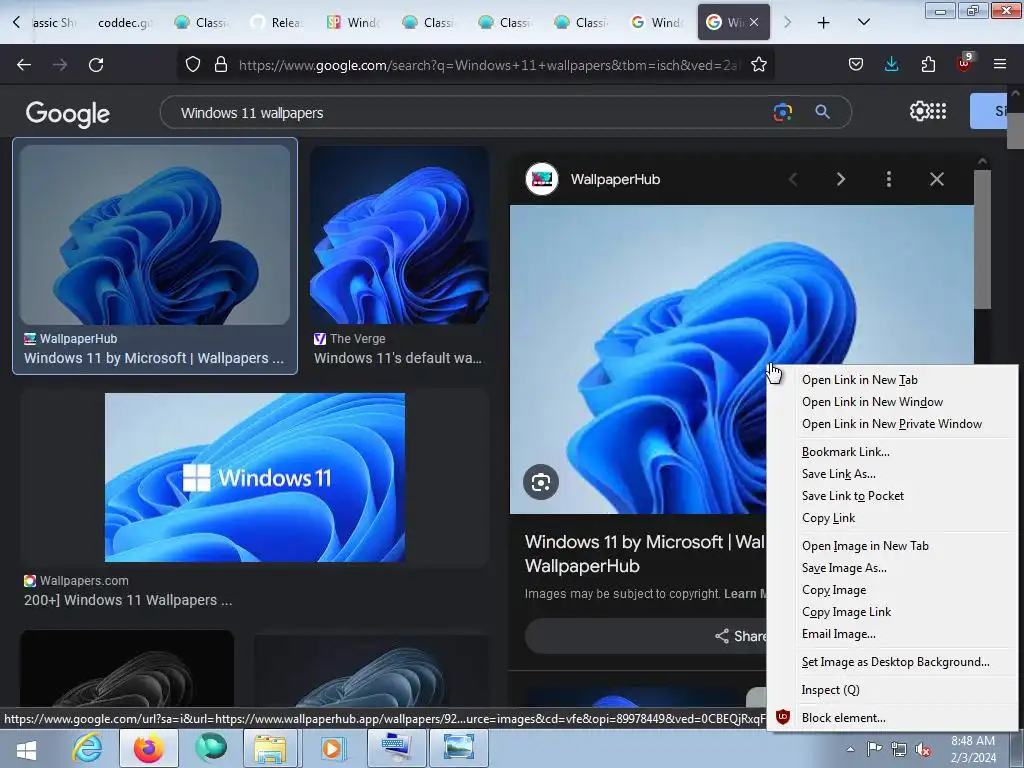Show the next image in preview panel
Viewport: 1024px width, 768px height.
pos(840,179)
